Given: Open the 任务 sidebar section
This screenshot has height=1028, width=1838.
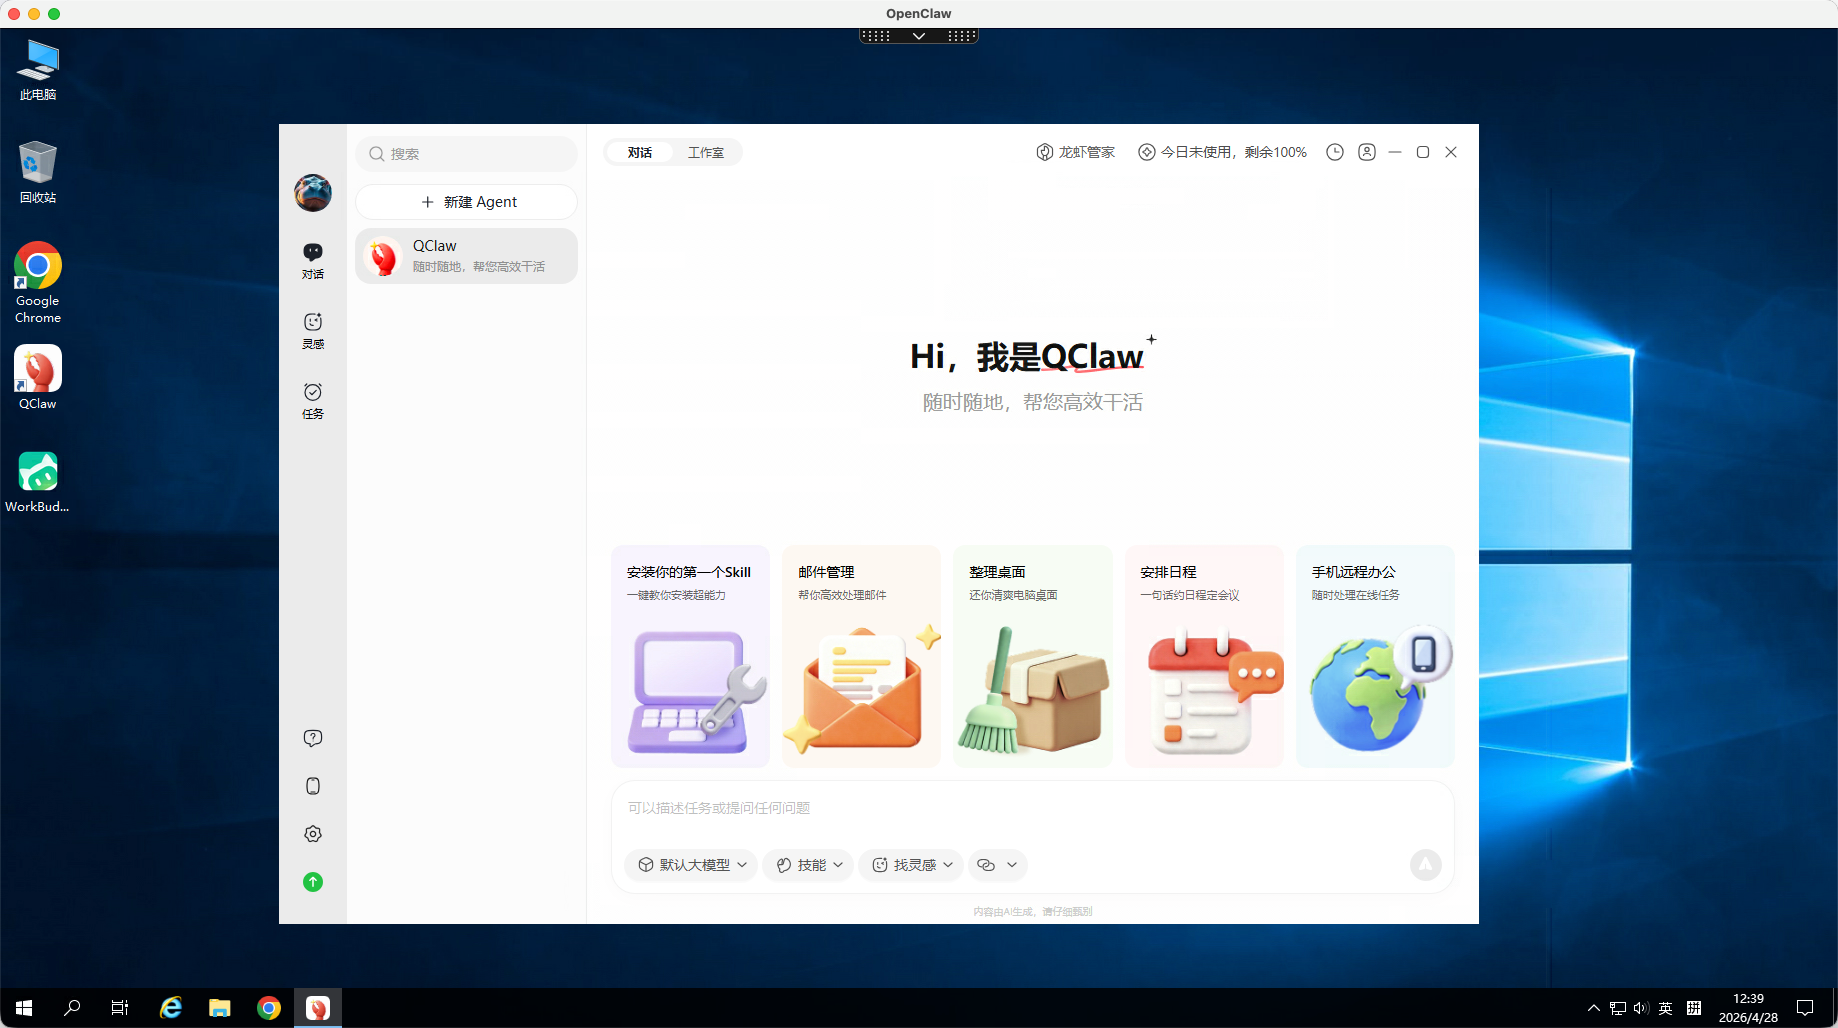Looking at the screenshot, I should tap(313, 400).
